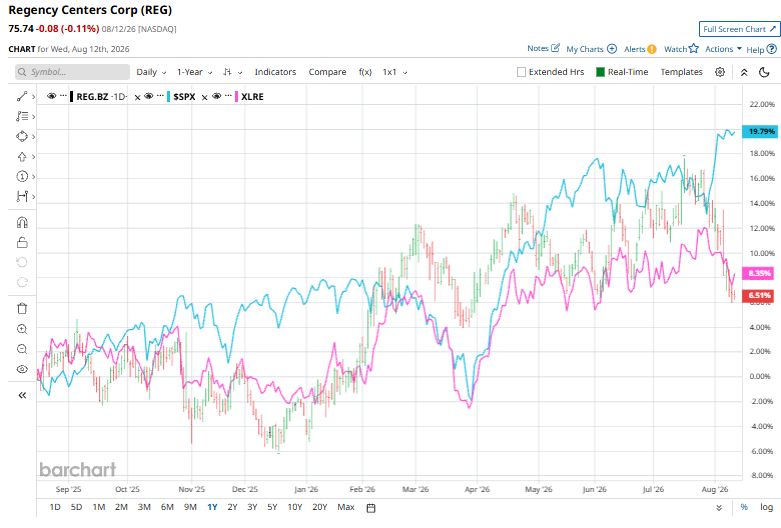Open the Daily frequency dropdown
Screen dimensions: 781x528
click(151, 72)
